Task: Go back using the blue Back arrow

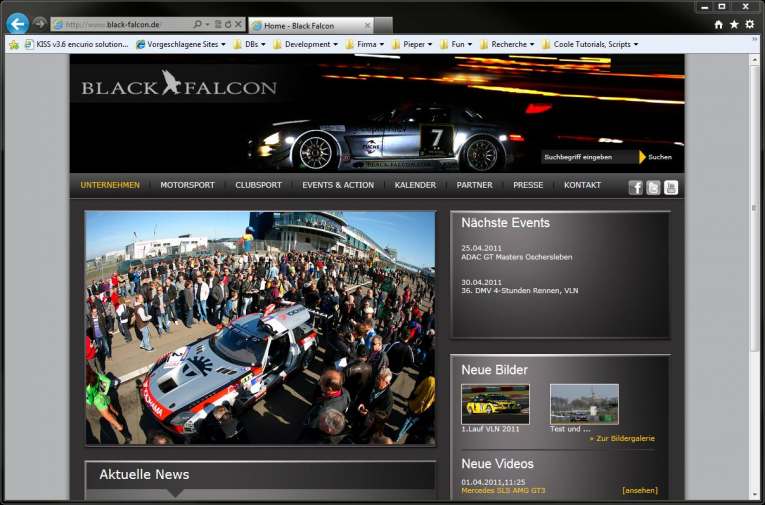Action: (x=18, y=23)
